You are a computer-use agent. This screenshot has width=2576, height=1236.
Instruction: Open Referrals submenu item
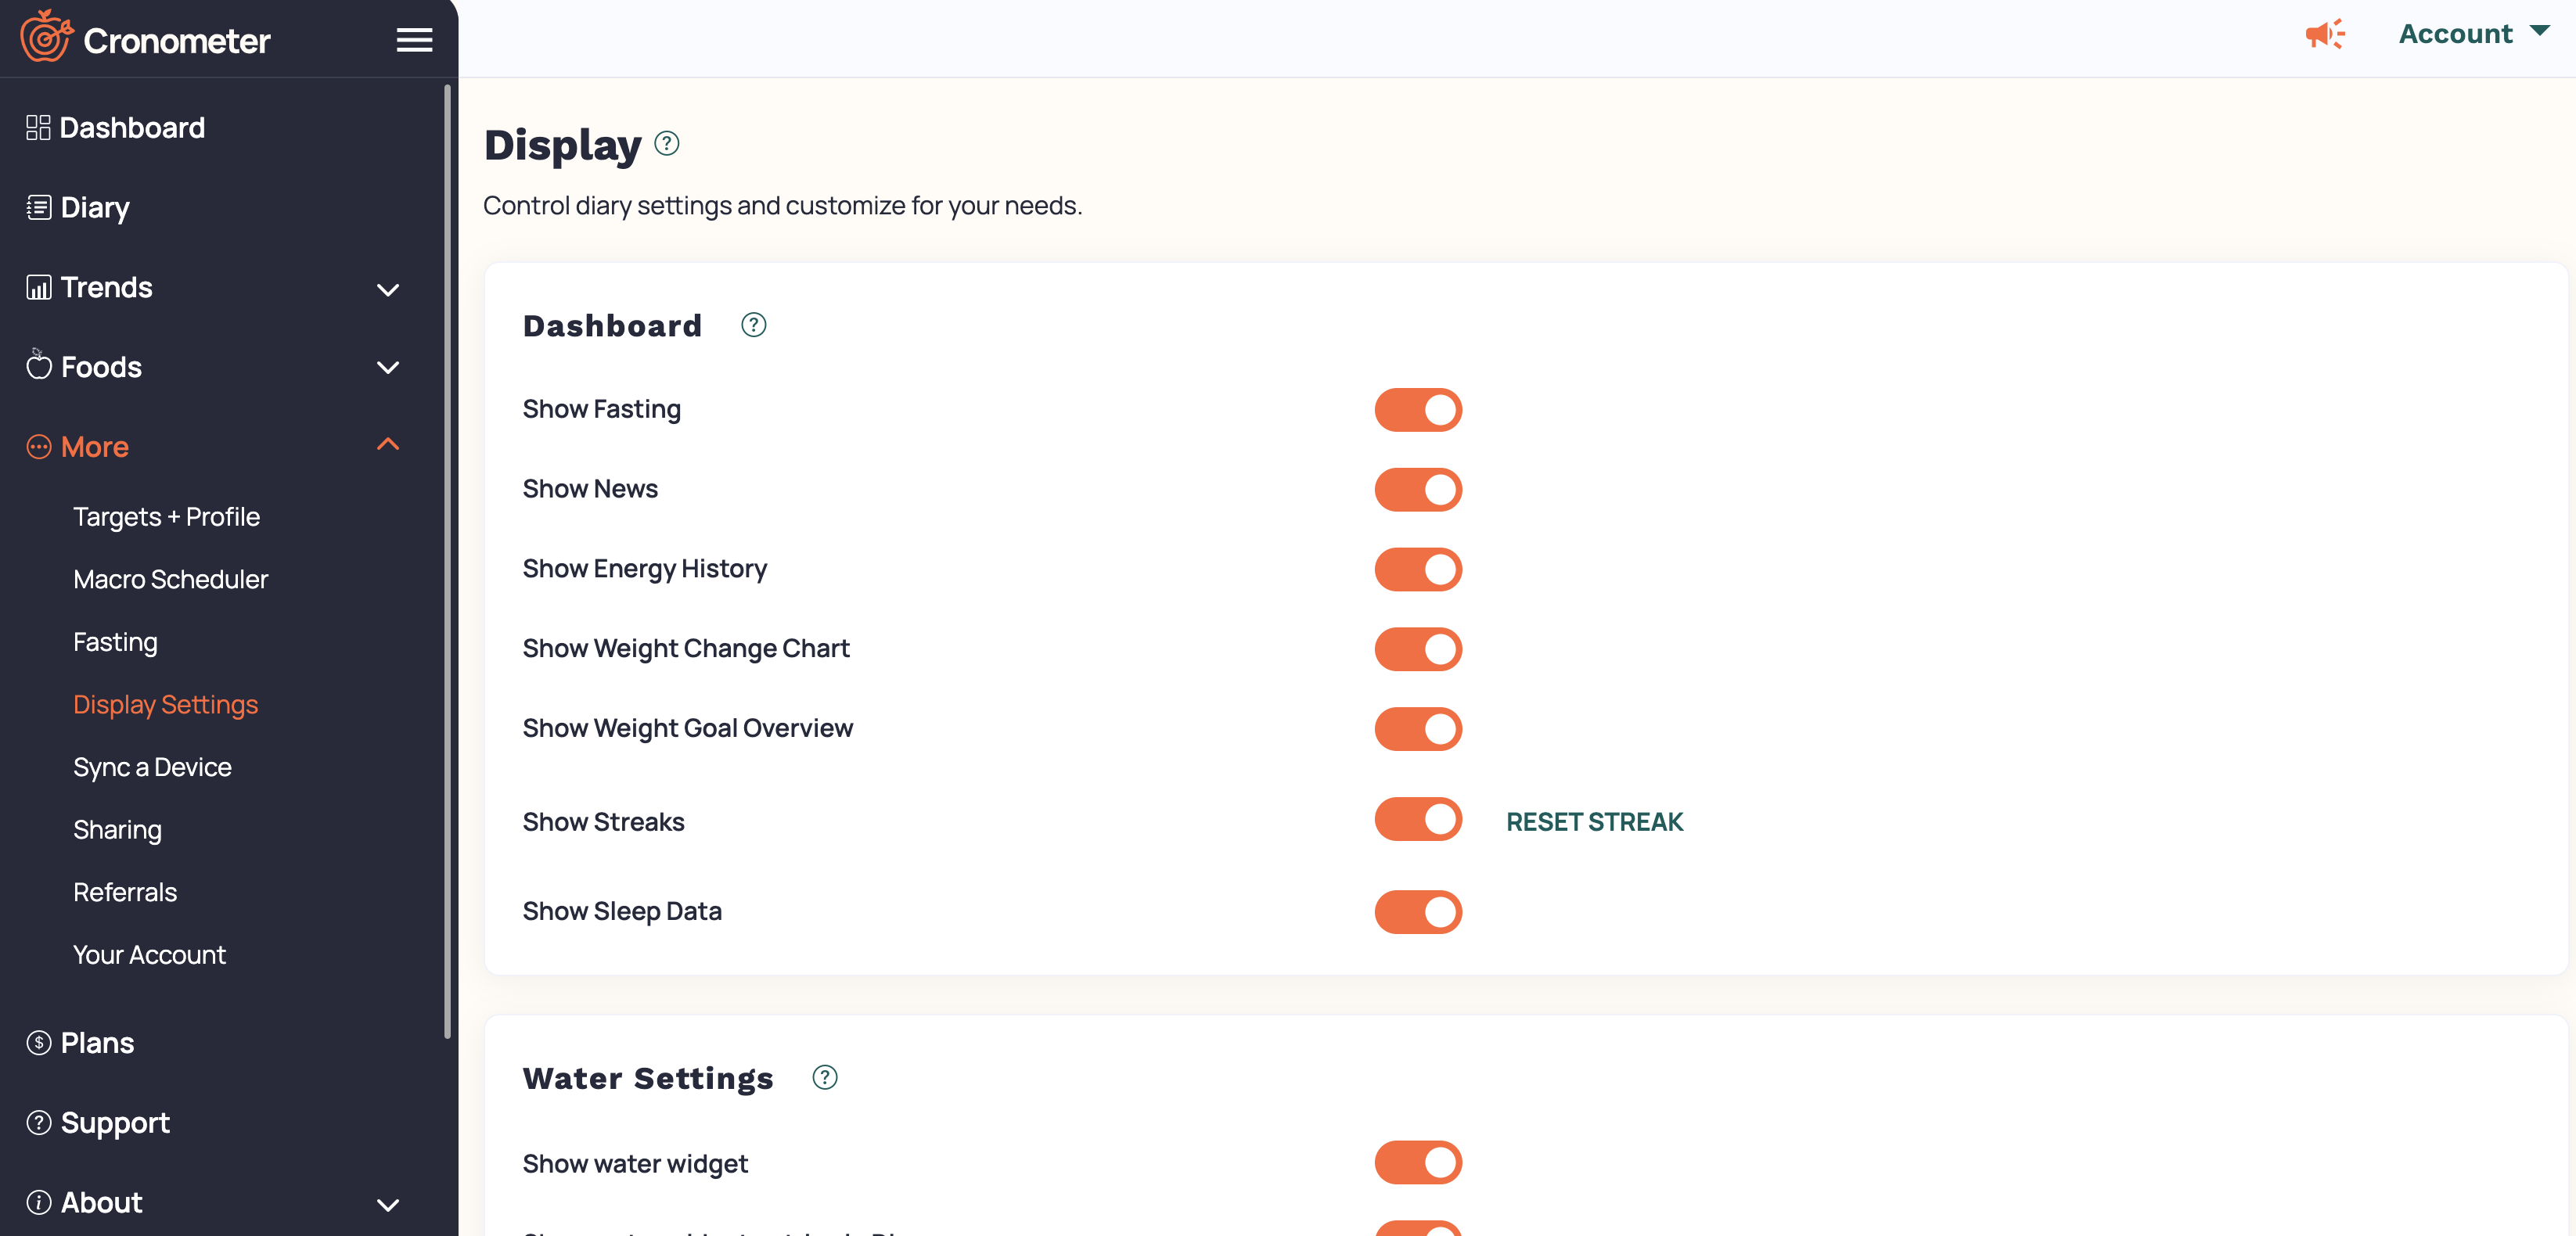[x=125, y=892]
